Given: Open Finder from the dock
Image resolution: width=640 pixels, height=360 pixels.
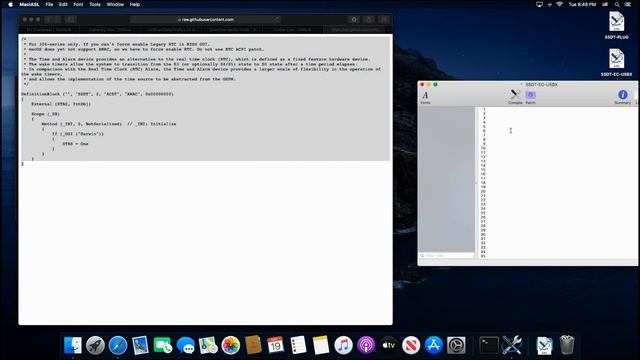Looking at the screenshot, I should pyautogui.click(x=73, y=345).
